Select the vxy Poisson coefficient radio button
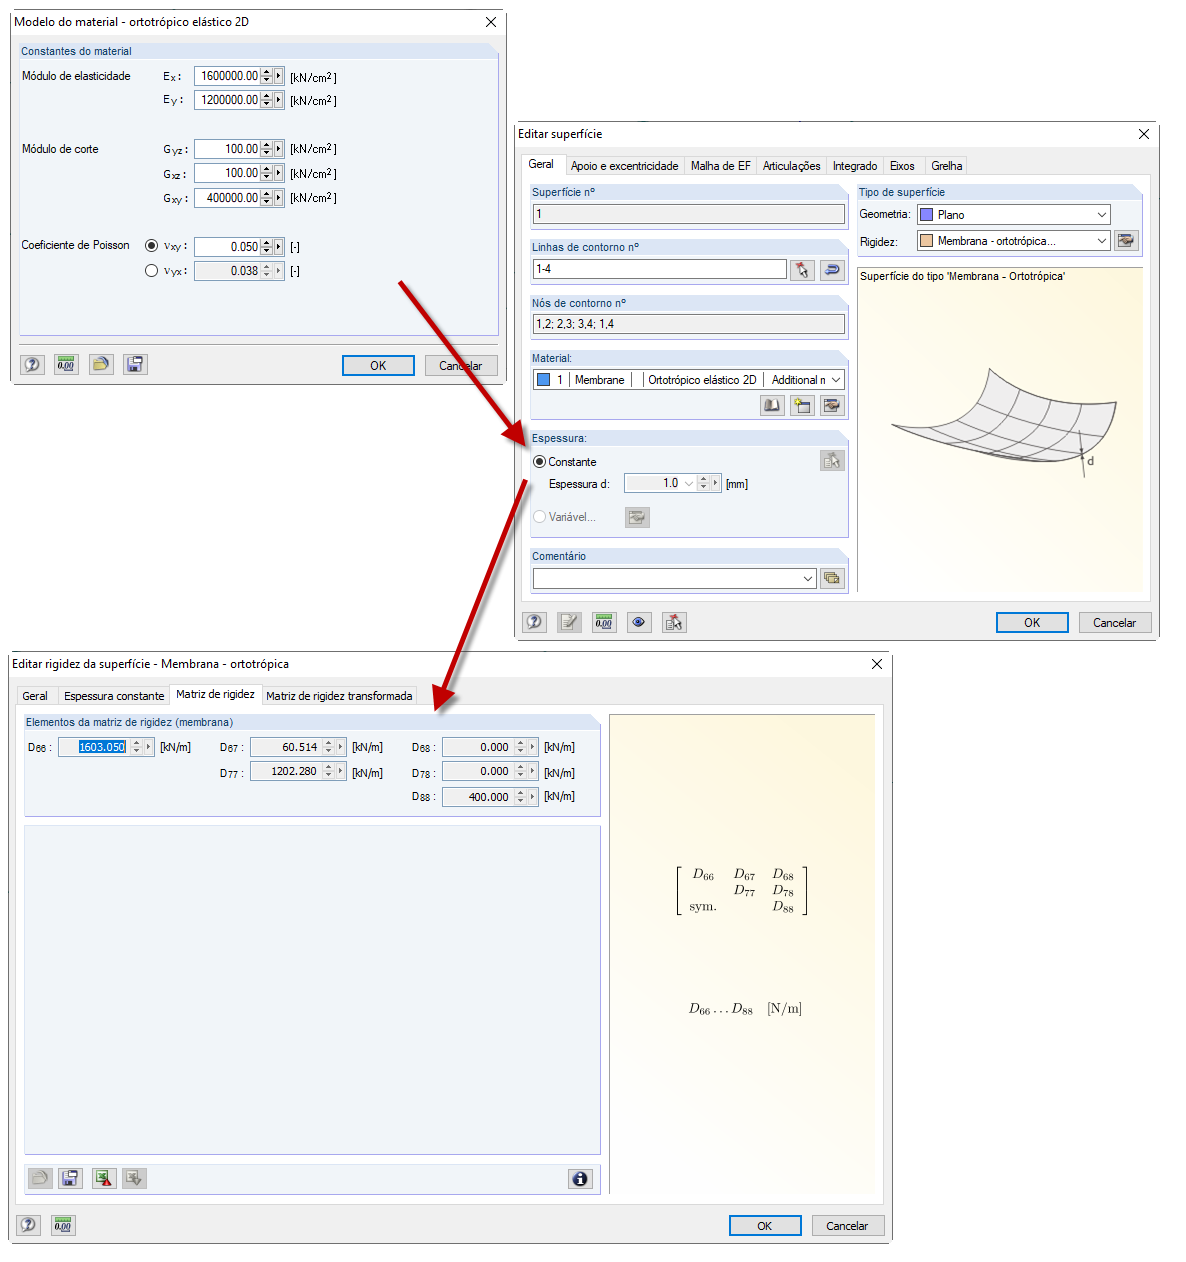 pos(152,245)
